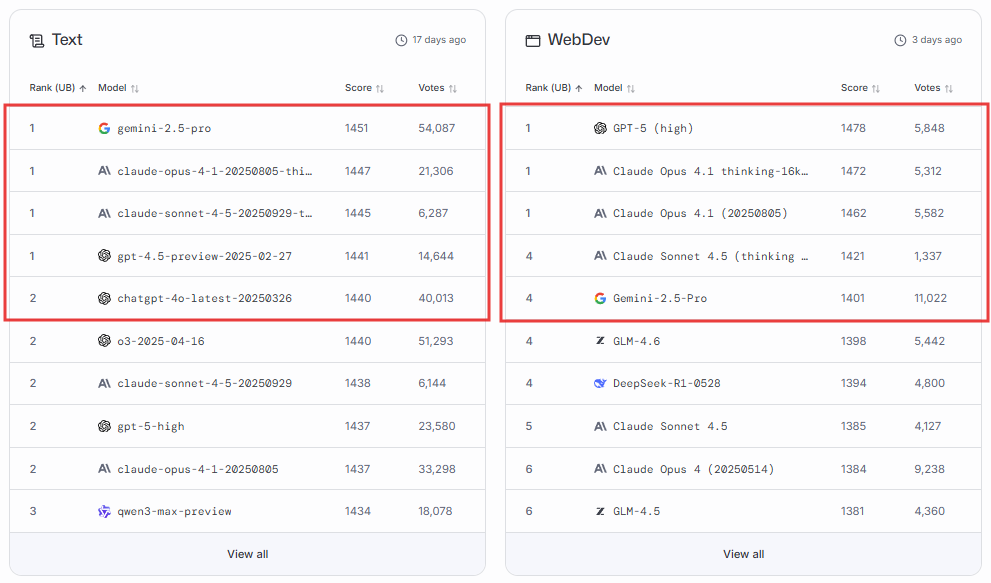Image resolution: width=991 pixels, height=583 pixels.
Task: Click Anthropic logo beside claude-sonnet-4-5-20250929-t…
Action: tap(104, 213)
